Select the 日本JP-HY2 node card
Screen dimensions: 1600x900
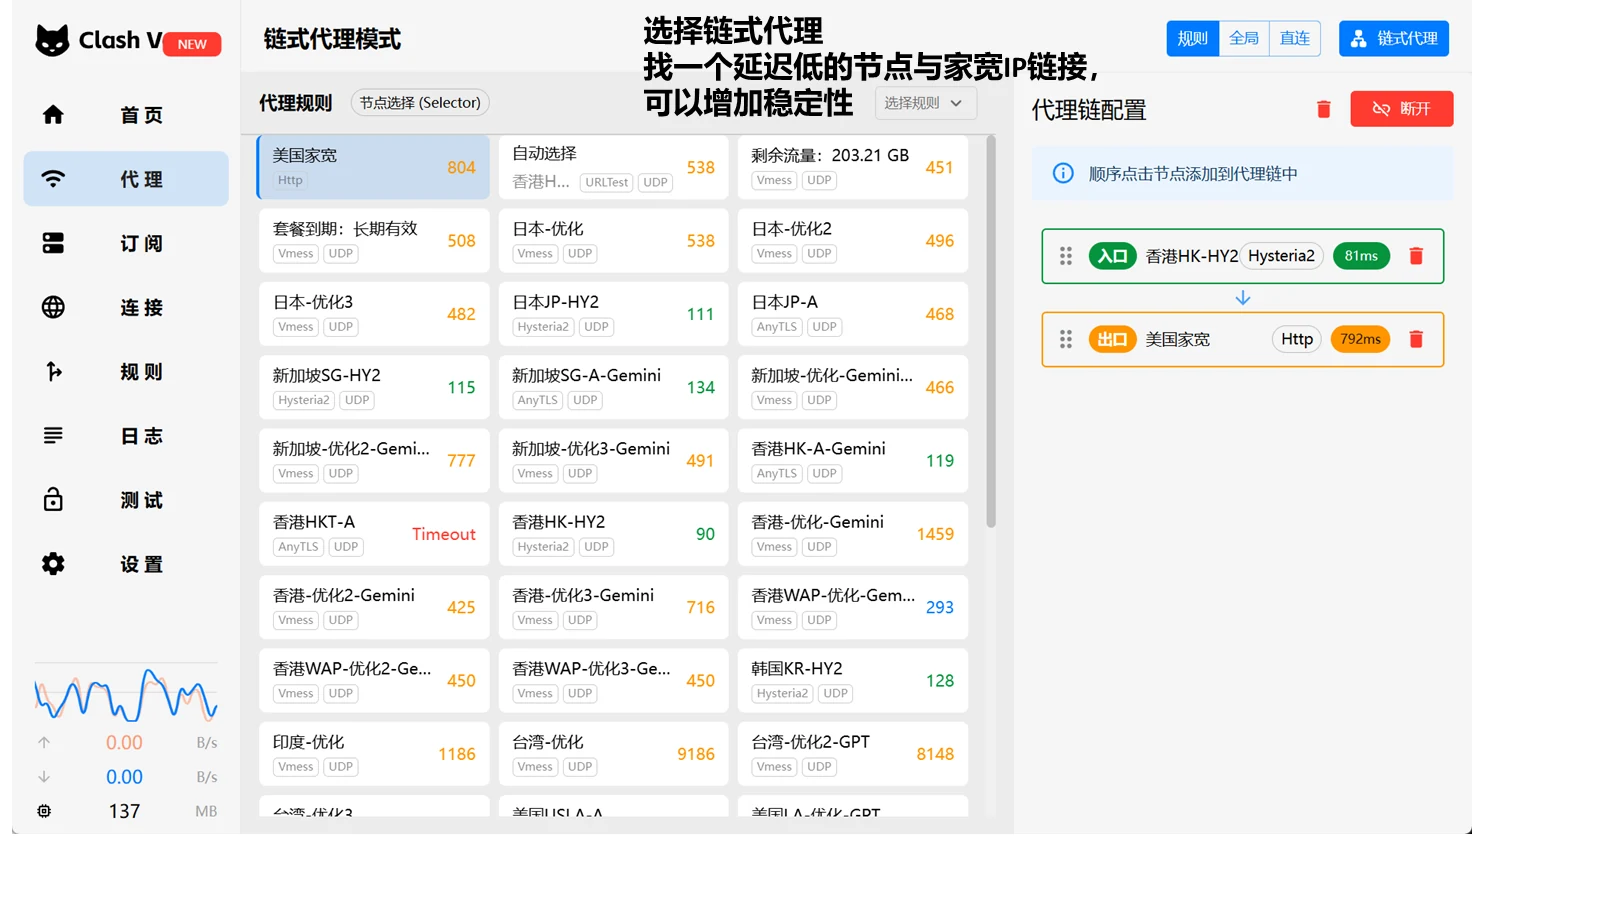(613, 313)
